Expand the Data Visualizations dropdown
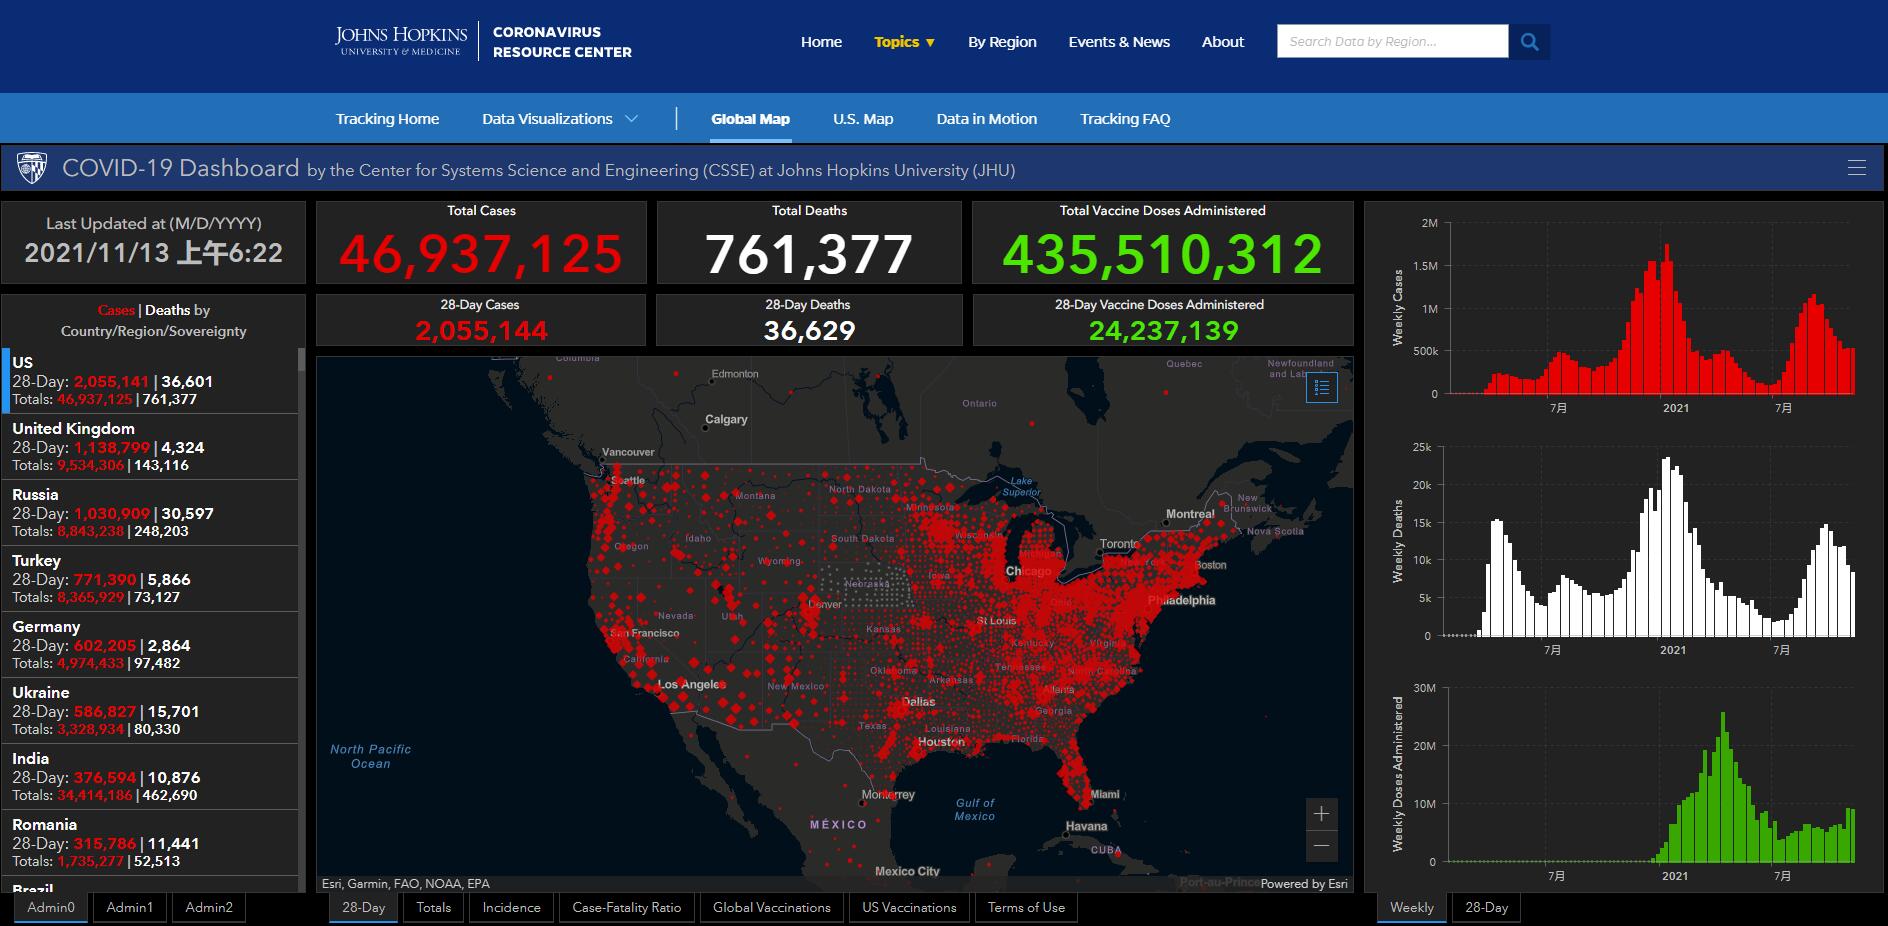 (x=559, y=119)
